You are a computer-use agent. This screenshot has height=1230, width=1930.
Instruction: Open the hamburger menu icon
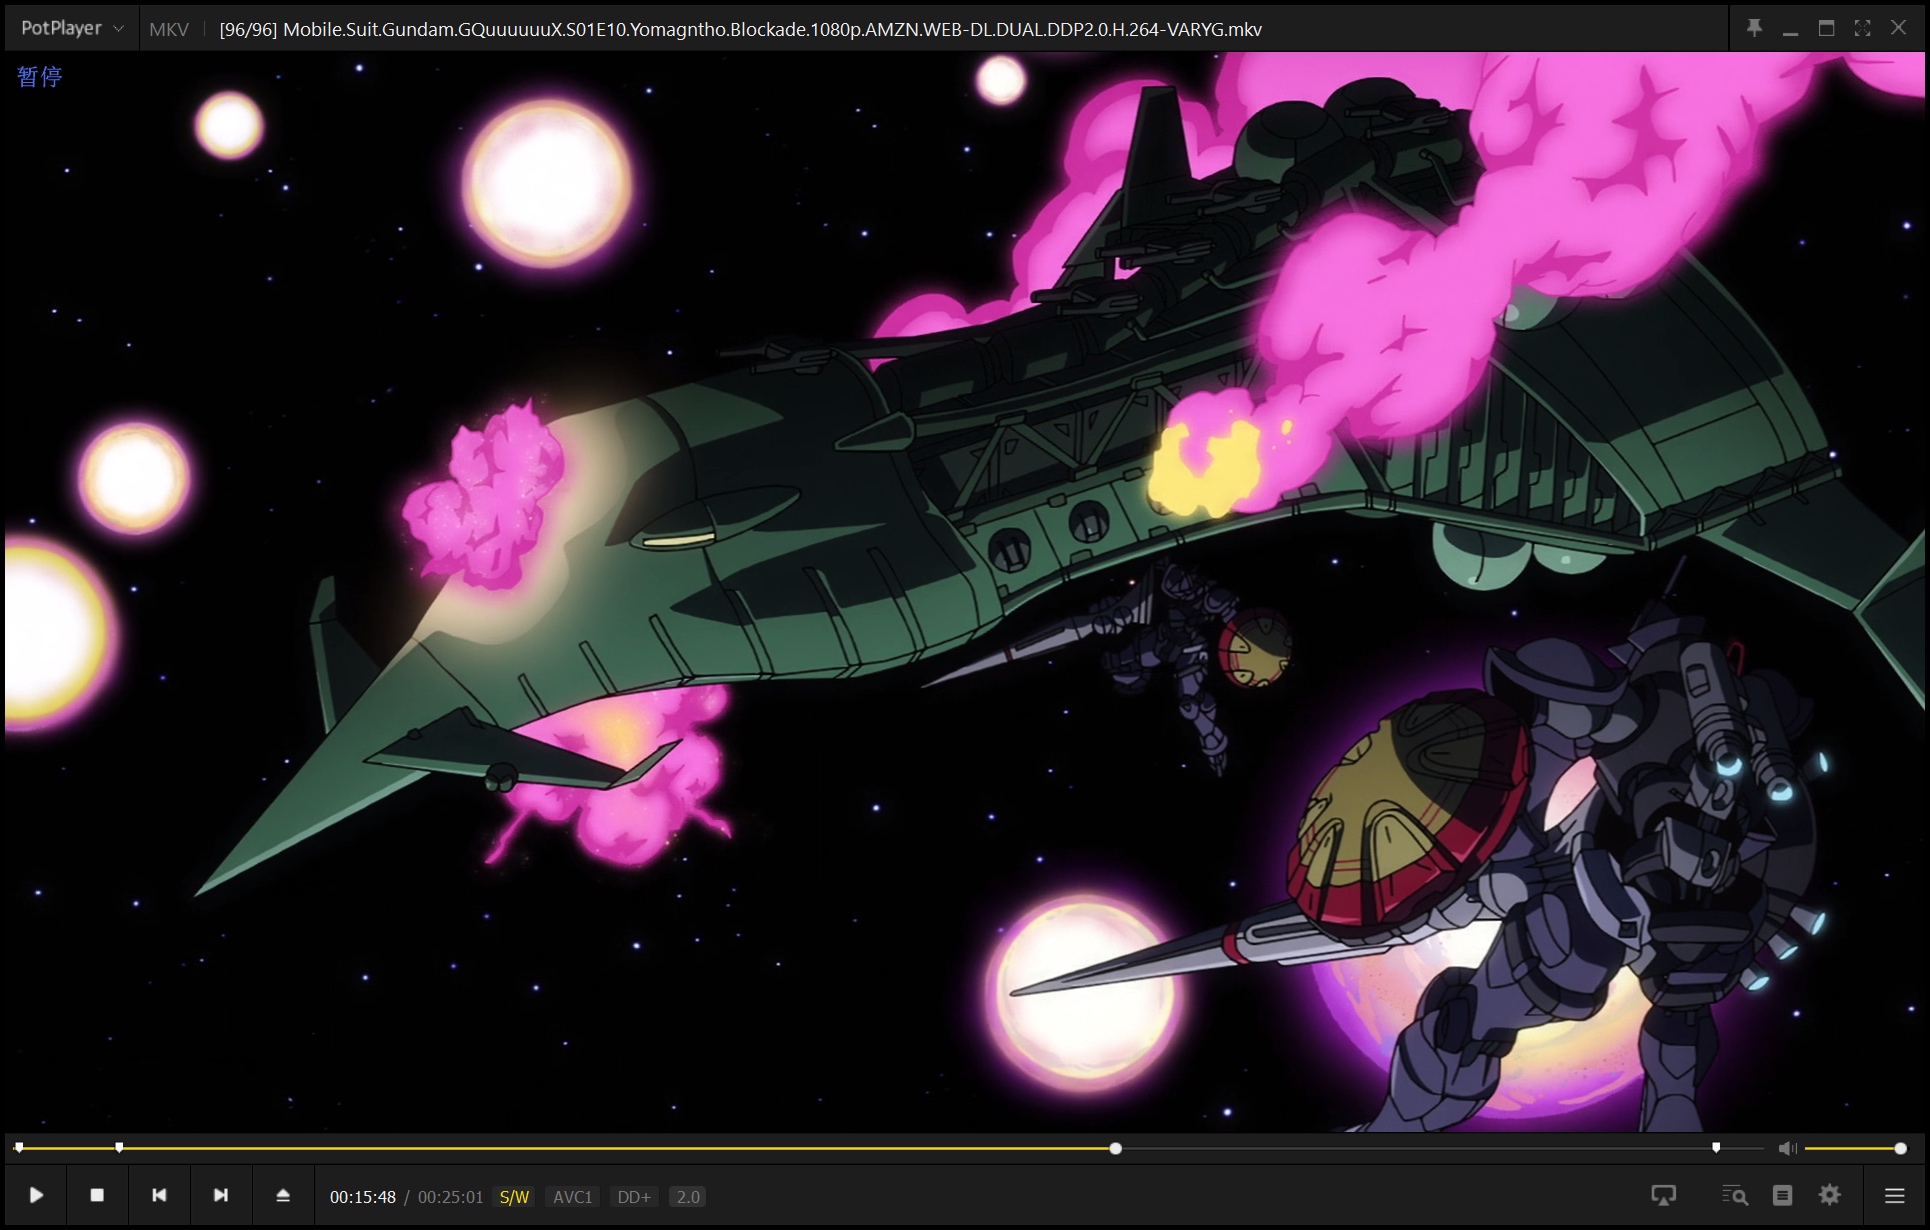pyautogui.click(x=1895, y=1195)
